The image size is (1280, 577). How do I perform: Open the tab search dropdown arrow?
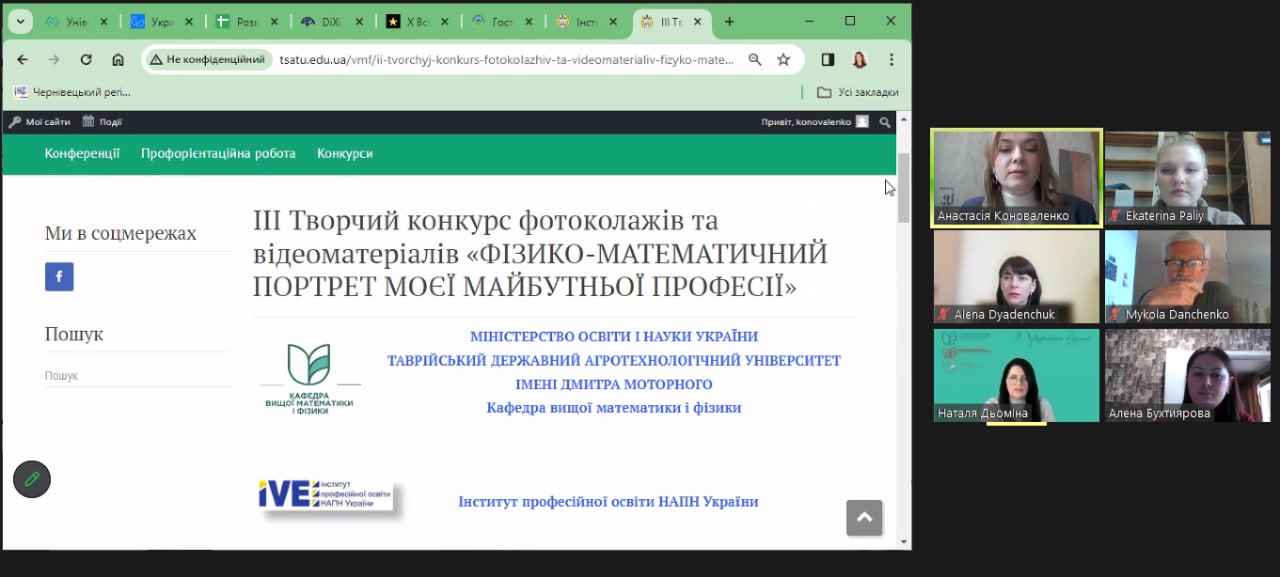tap(19, 21)
